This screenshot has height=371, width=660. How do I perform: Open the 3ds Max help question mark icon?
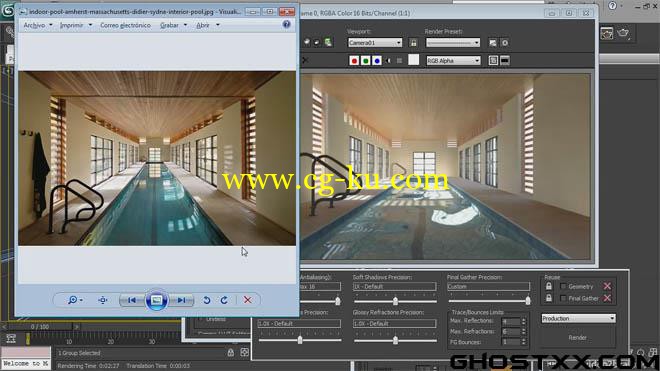pos(612,5)
